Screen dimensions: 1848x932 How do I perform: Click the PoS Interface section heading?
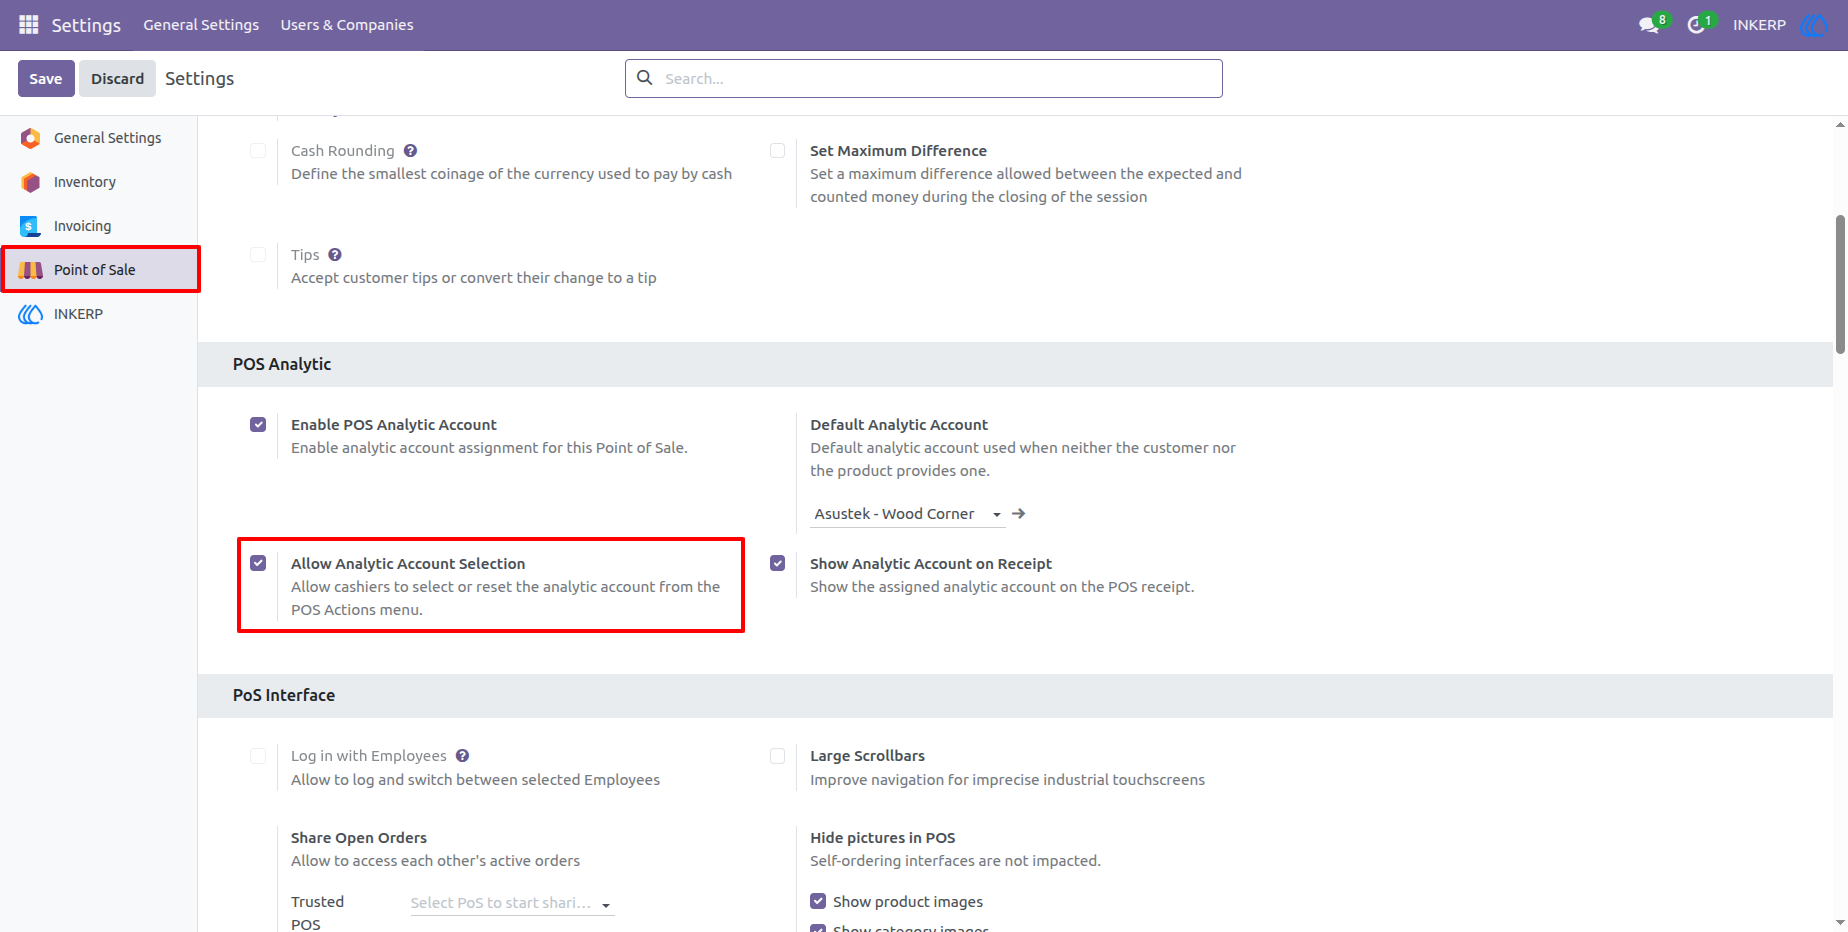(284, 695)
